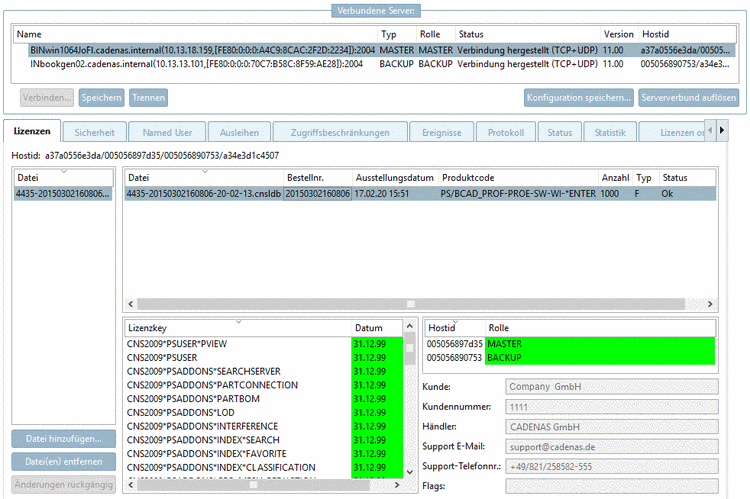Click the Hostid column header in servers table
750x499 pixels.
point(687,34)
